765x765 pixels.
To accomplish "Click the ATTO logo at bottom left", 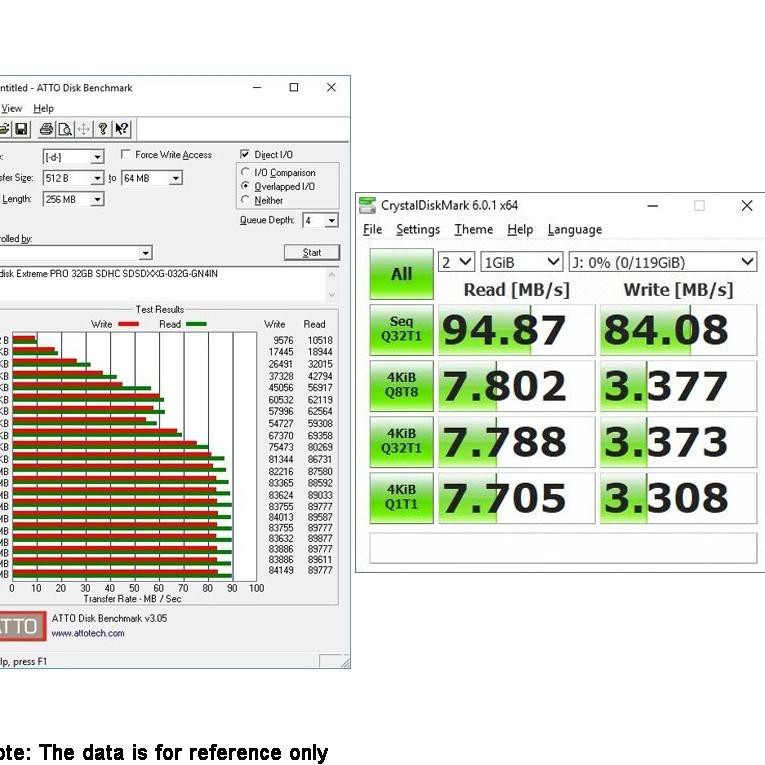I will (x=22, y=627).
